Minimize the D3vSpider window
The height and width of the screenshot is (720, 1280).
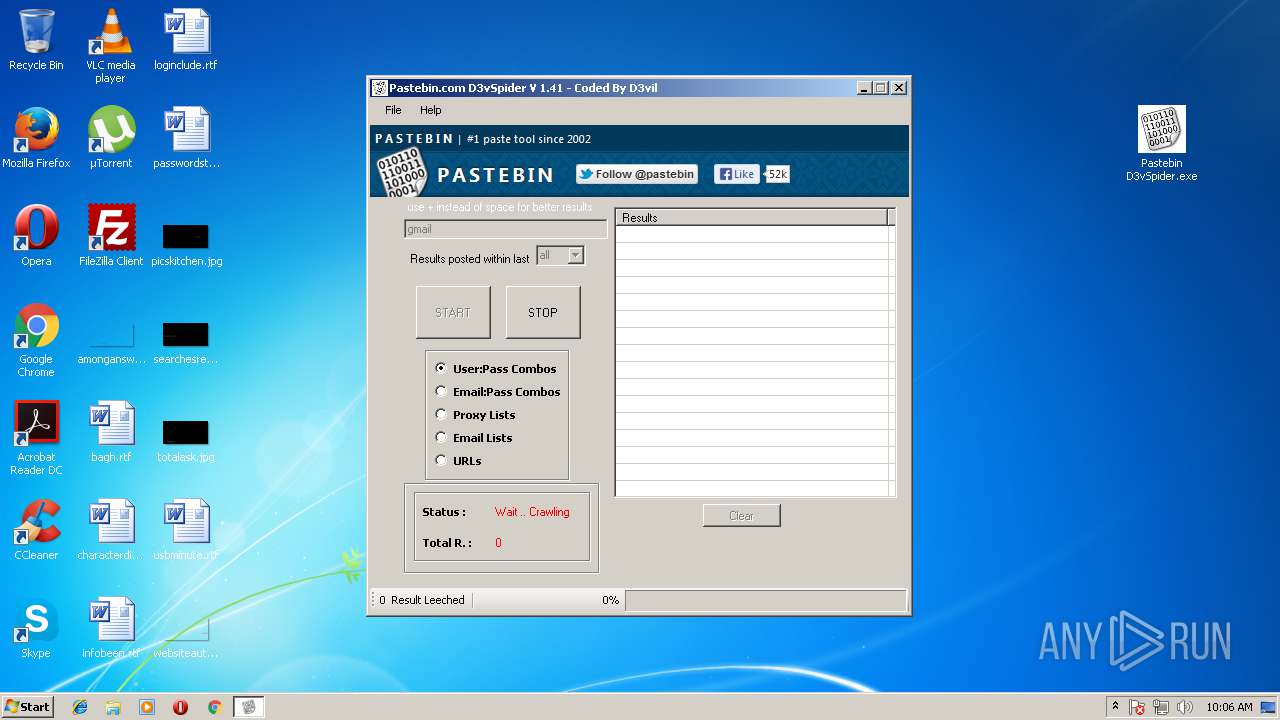coord(864,88)
